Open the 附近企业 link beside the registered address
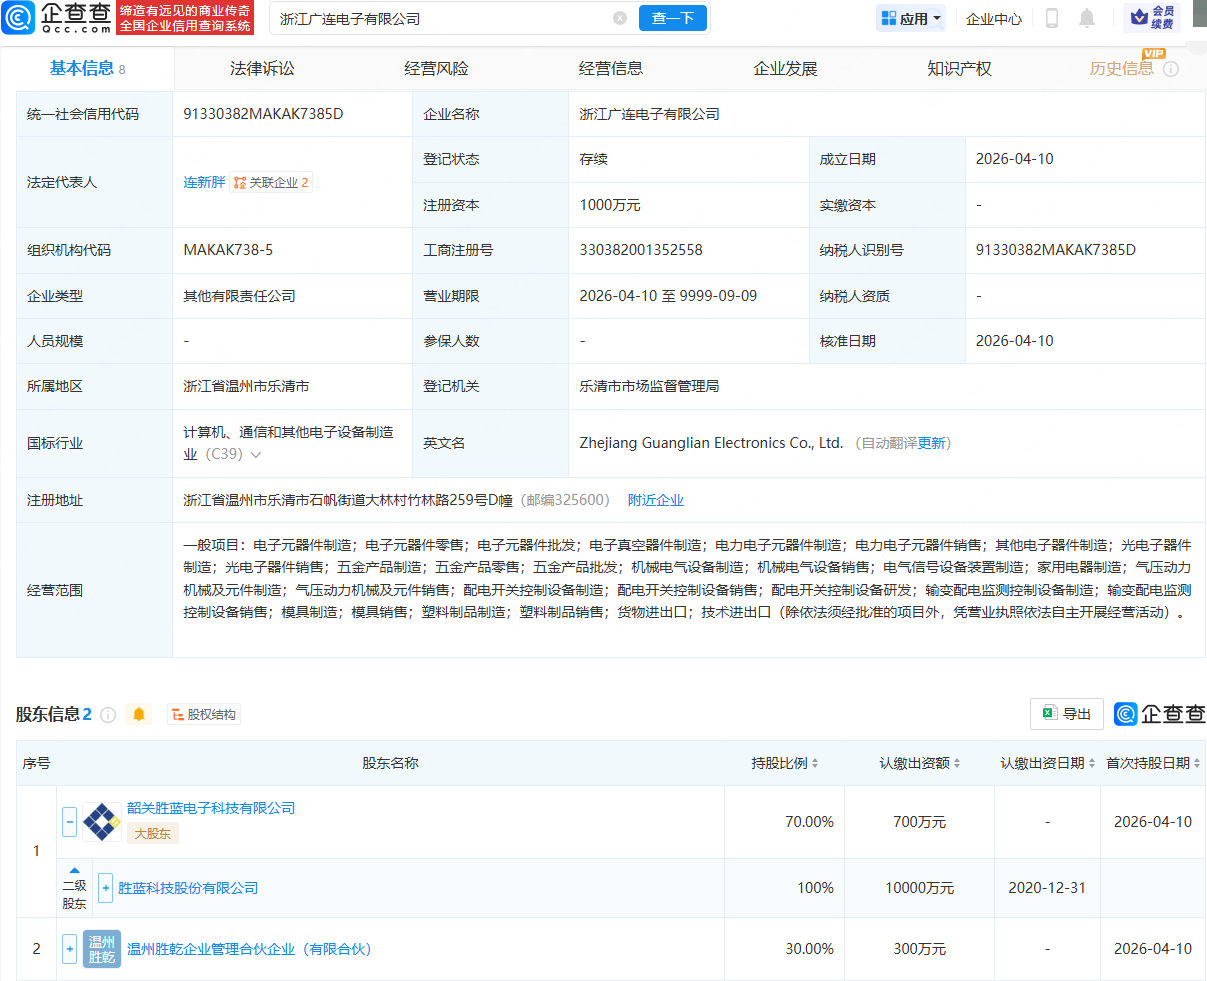1207x981 pixels. [x=656, y=499]
